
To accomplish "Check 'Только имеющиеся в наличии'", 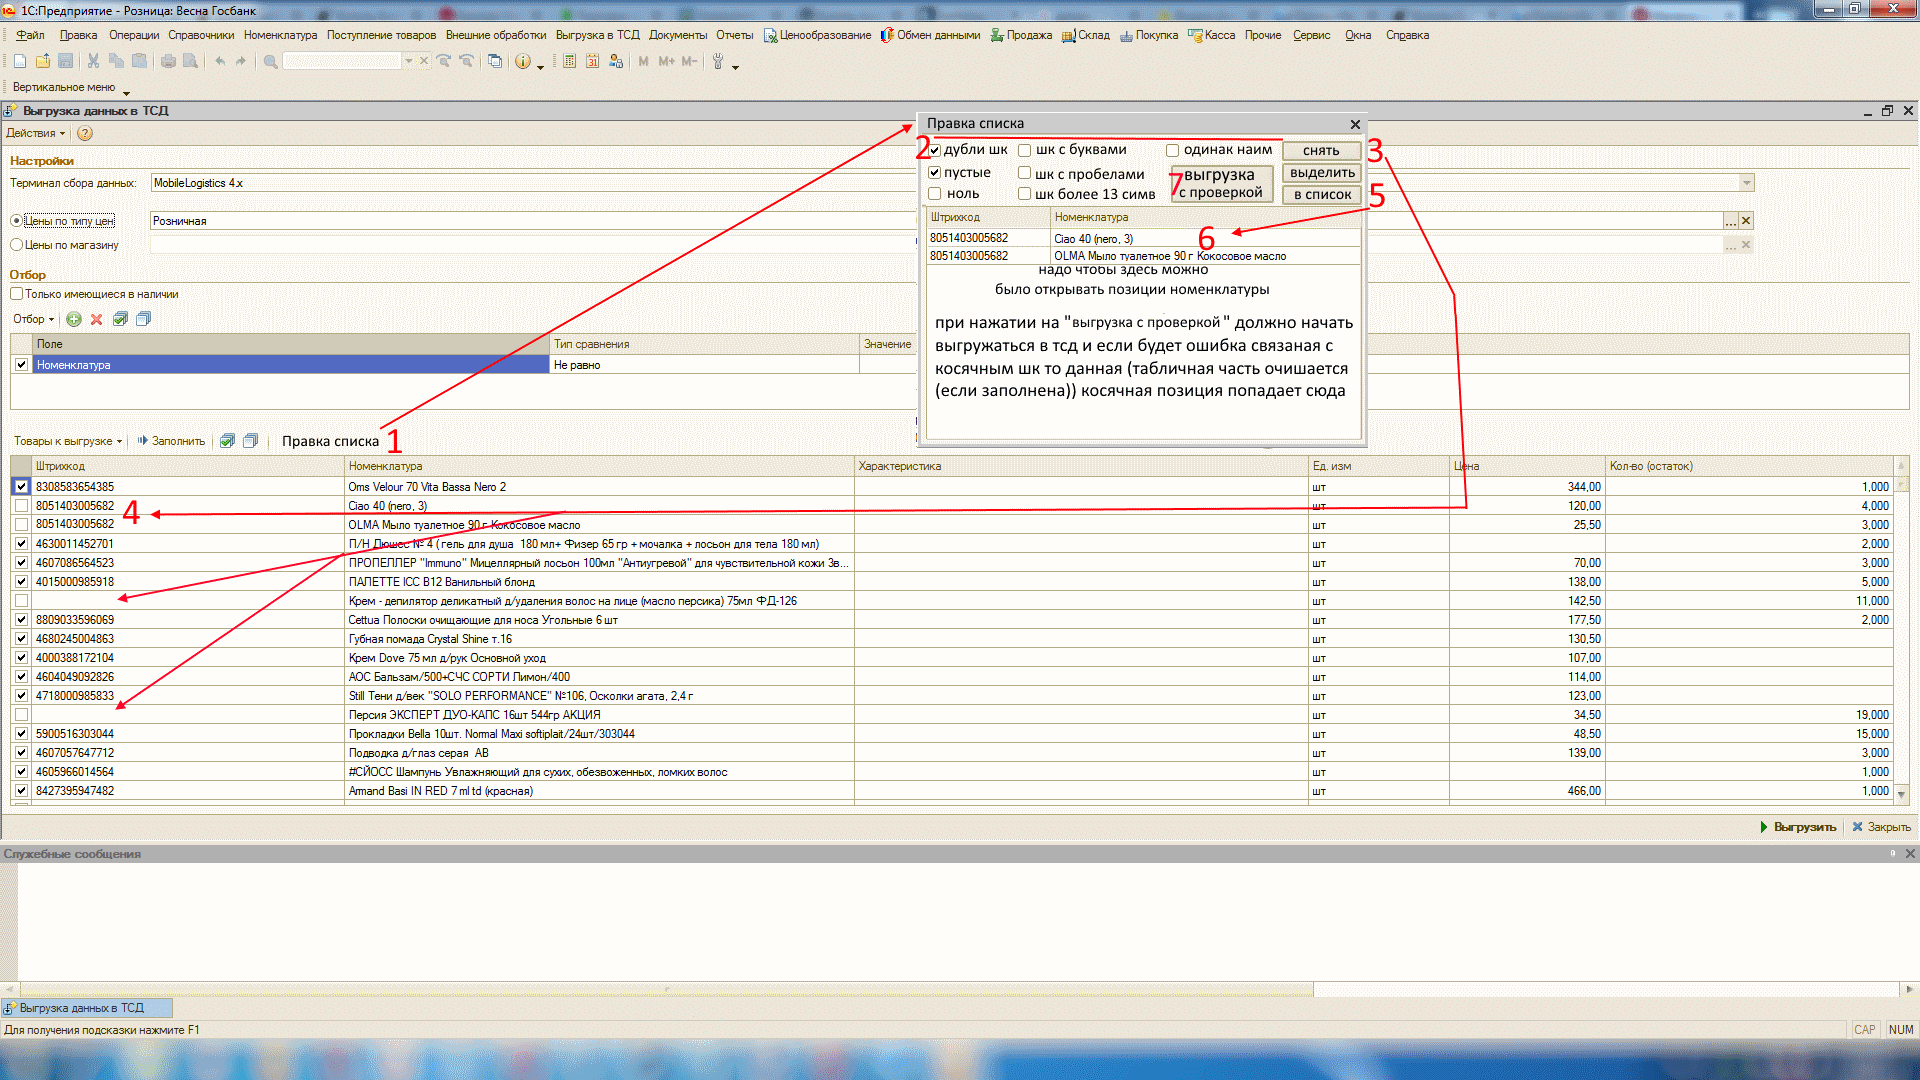I will point(17,294).
